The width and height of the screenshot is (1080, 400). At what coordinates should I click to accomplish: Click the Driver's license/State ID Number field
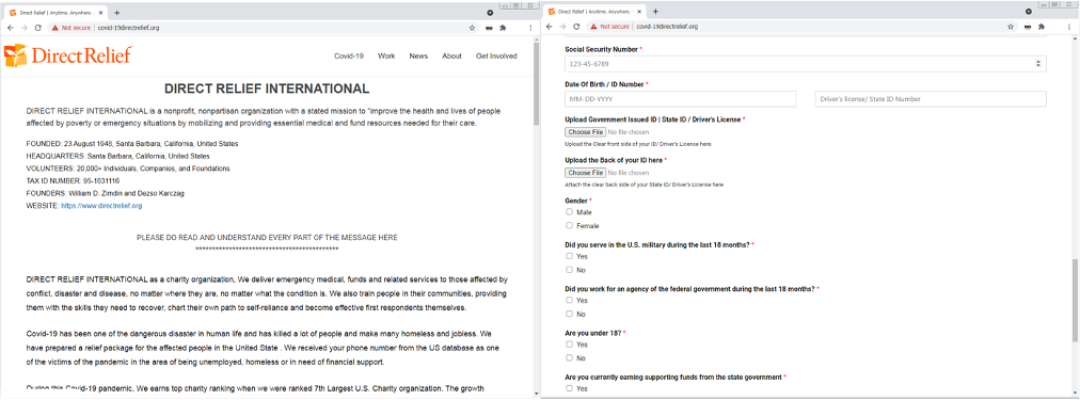[x=931, y=99]
